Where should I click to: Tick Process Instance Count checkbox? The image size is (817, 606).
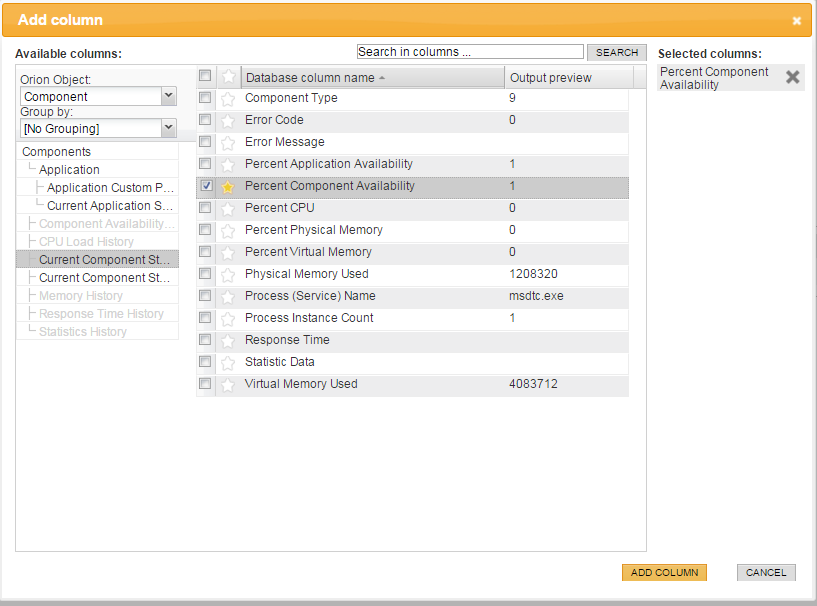(205, 317)
